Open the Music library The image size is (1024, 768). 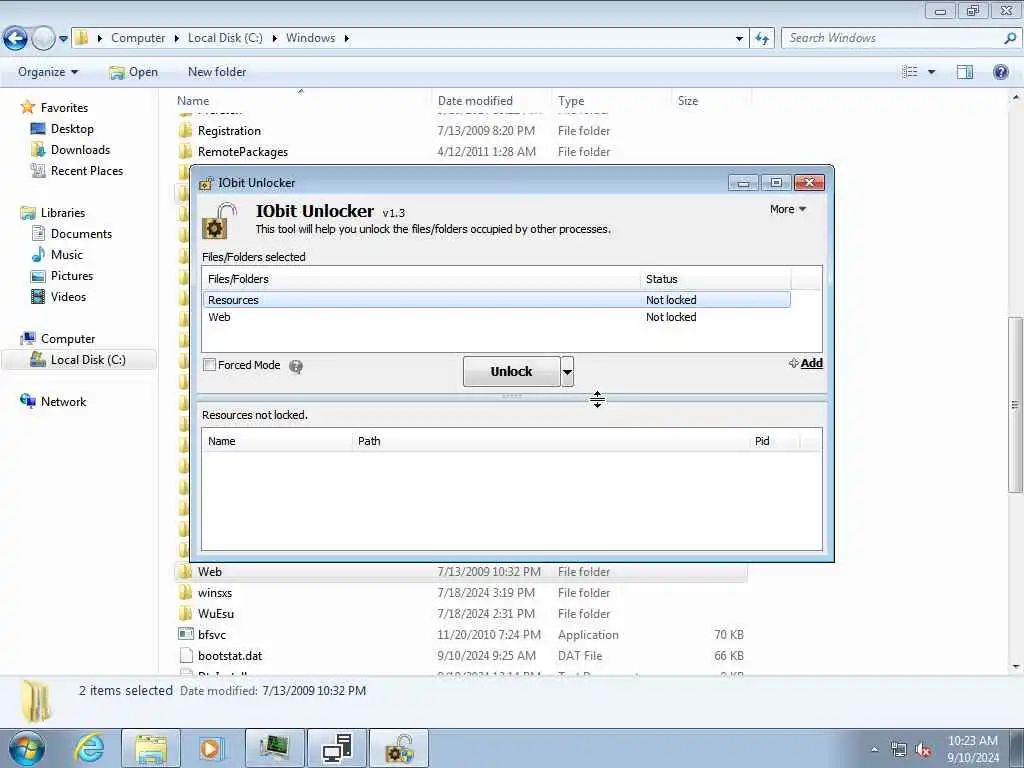pyautogui.click(x=67, y=255)
